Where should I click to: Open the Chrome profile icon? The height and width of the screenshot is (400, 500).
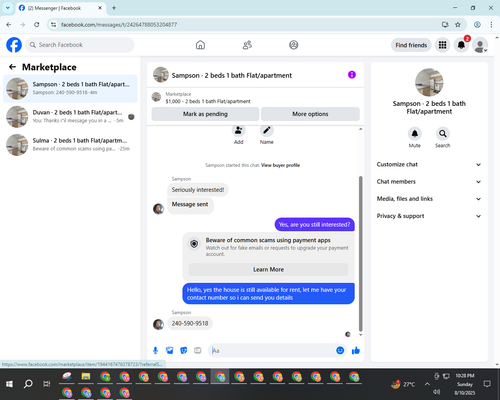click(477, 24)
